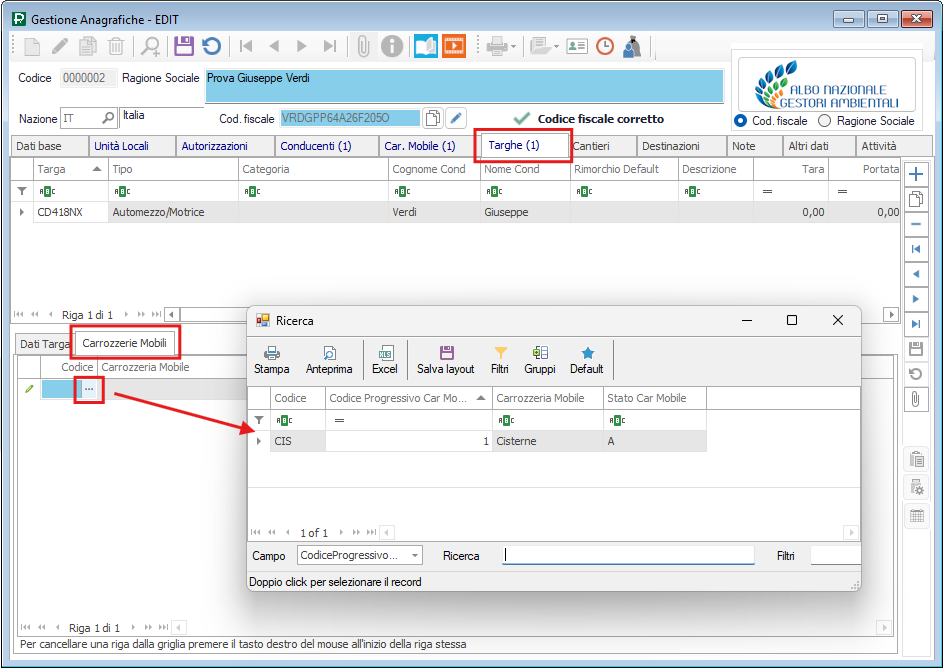Click the info circle toolbar icon
This screenshot has width=944, height=669.
[392, 46]
